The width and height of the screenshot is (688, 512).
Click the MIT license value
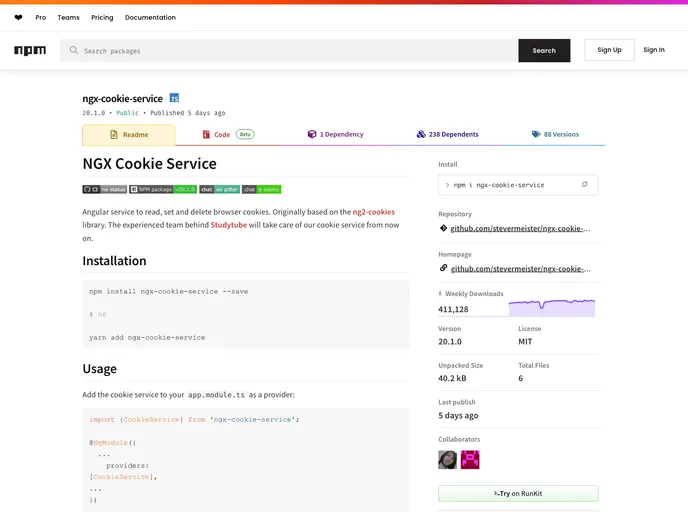point(525,342)
